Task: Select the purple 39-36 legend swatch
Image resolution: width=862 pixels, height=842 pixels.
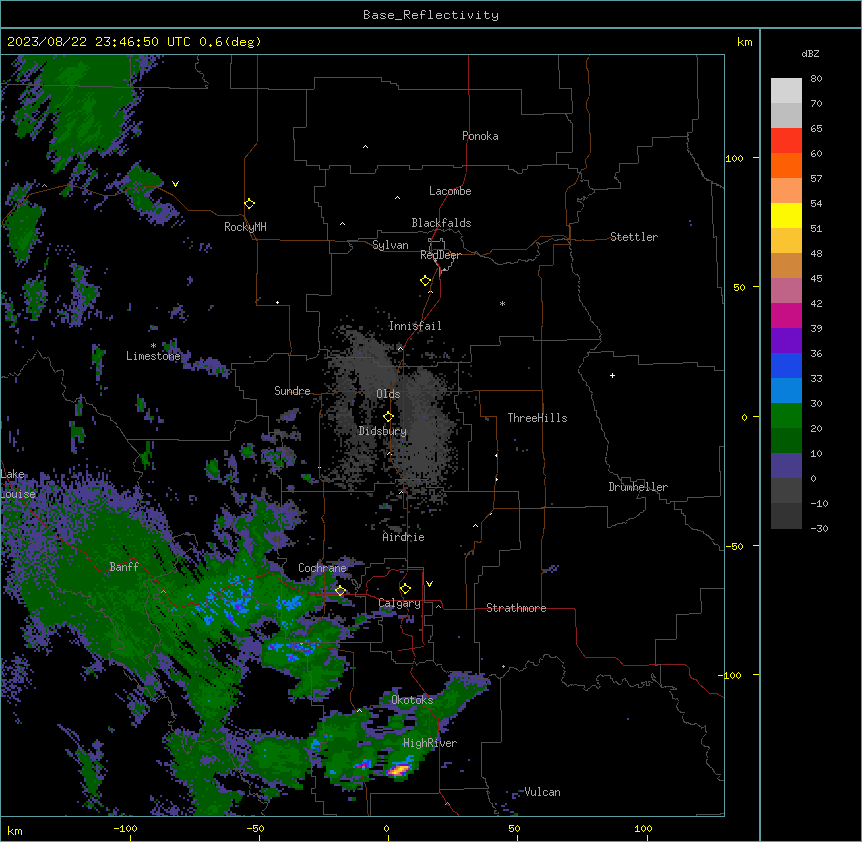Action: pos(786,341)
